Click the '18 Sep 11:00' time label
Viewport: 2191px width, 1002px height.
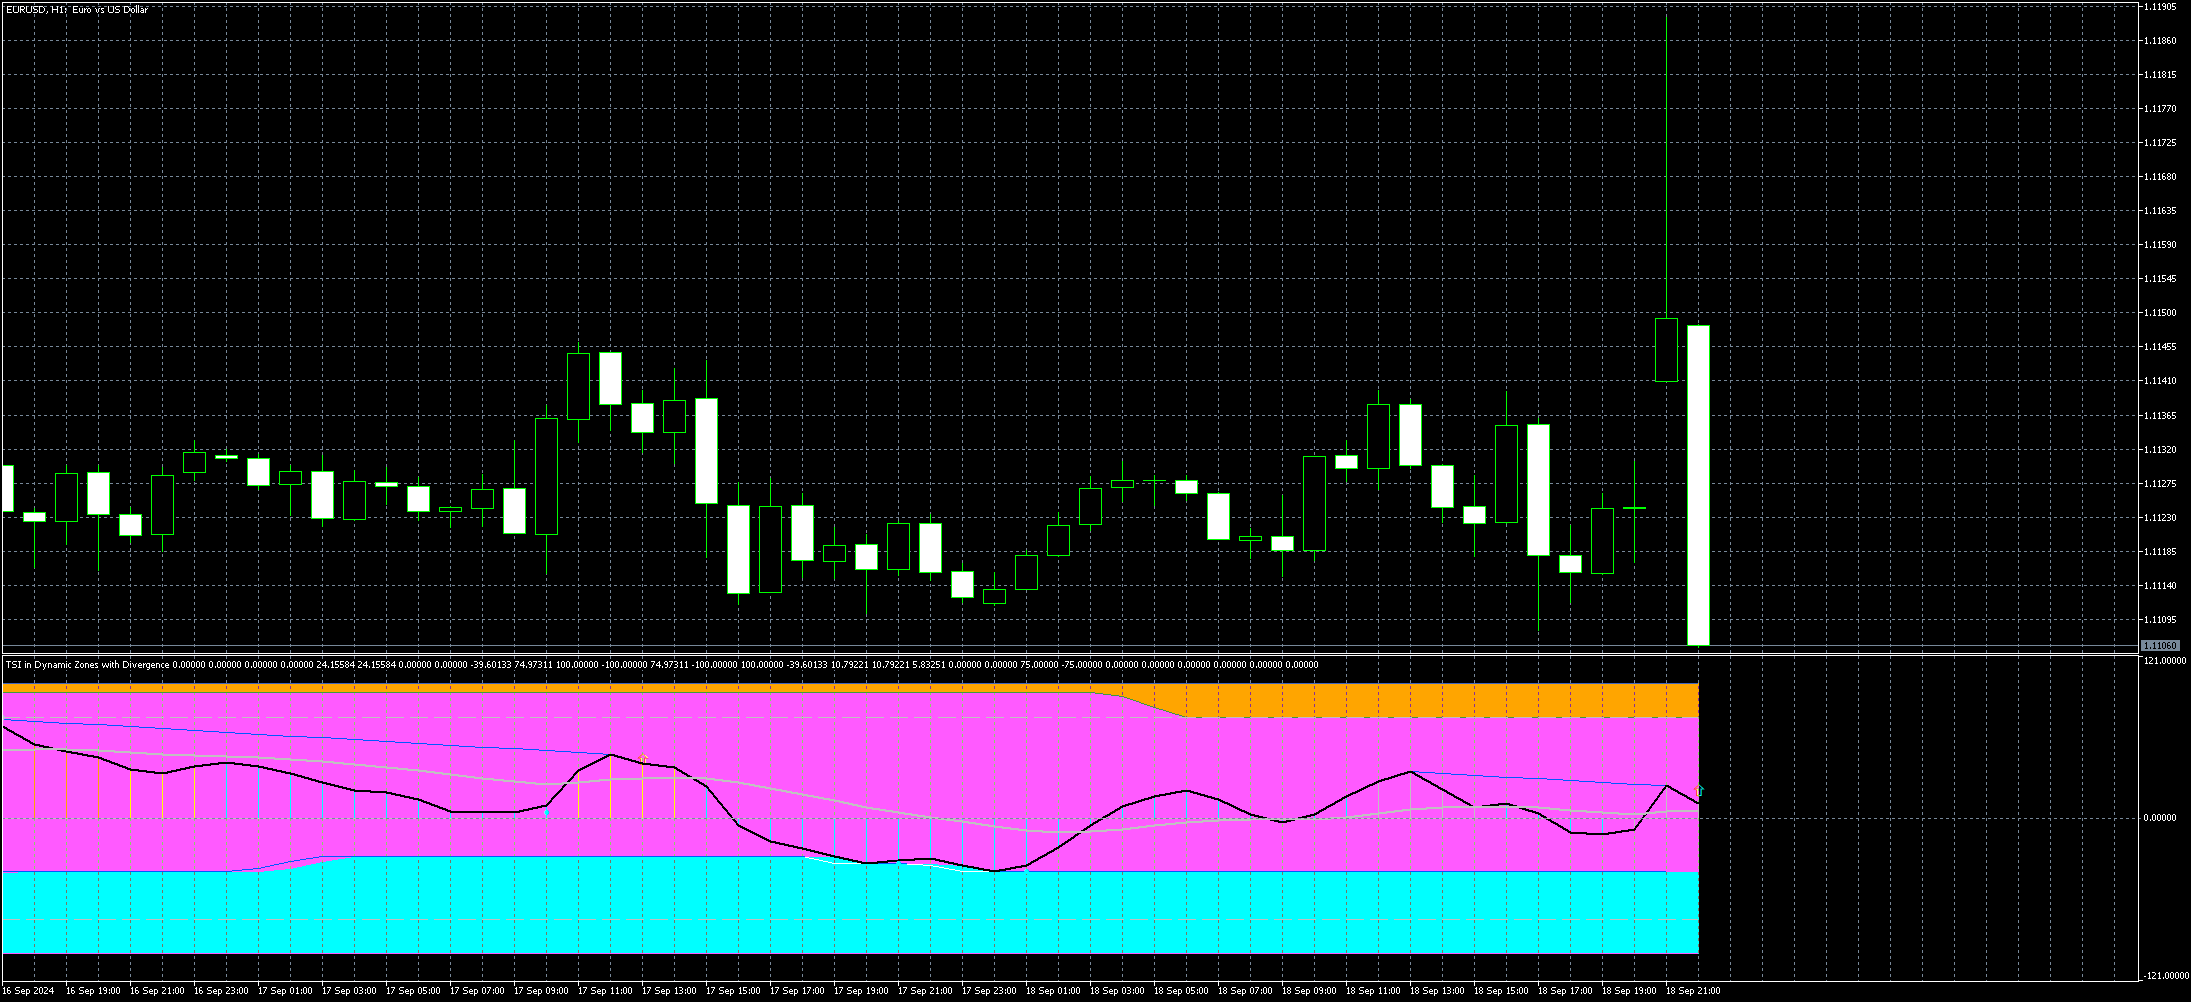coord(1373,991)
